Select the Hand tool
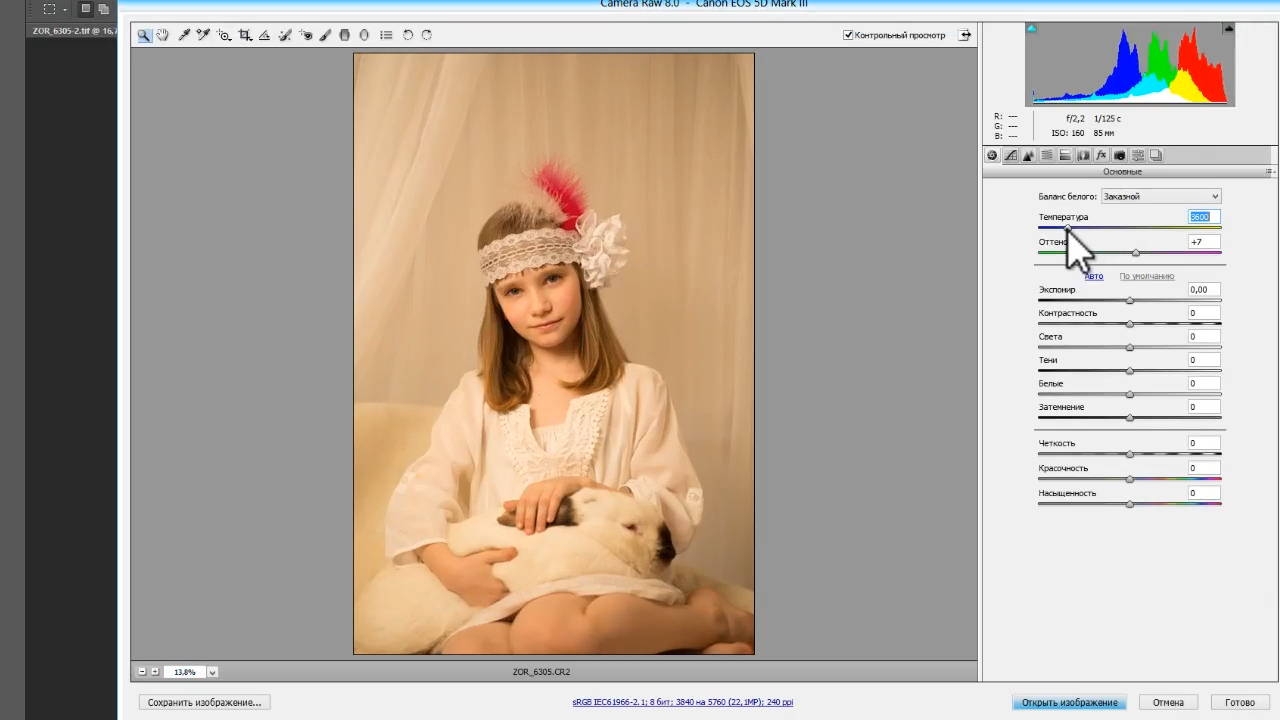The height and width of the screenshot is (720, 1280). pyautogui.click(x=162, y=35)
